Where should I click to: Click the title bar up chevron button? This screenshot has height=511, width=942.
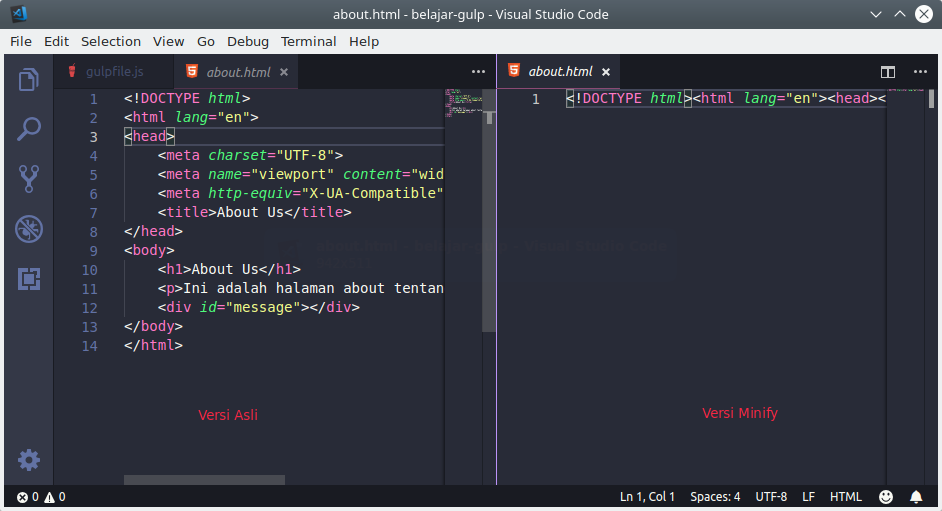click(899, 14)
